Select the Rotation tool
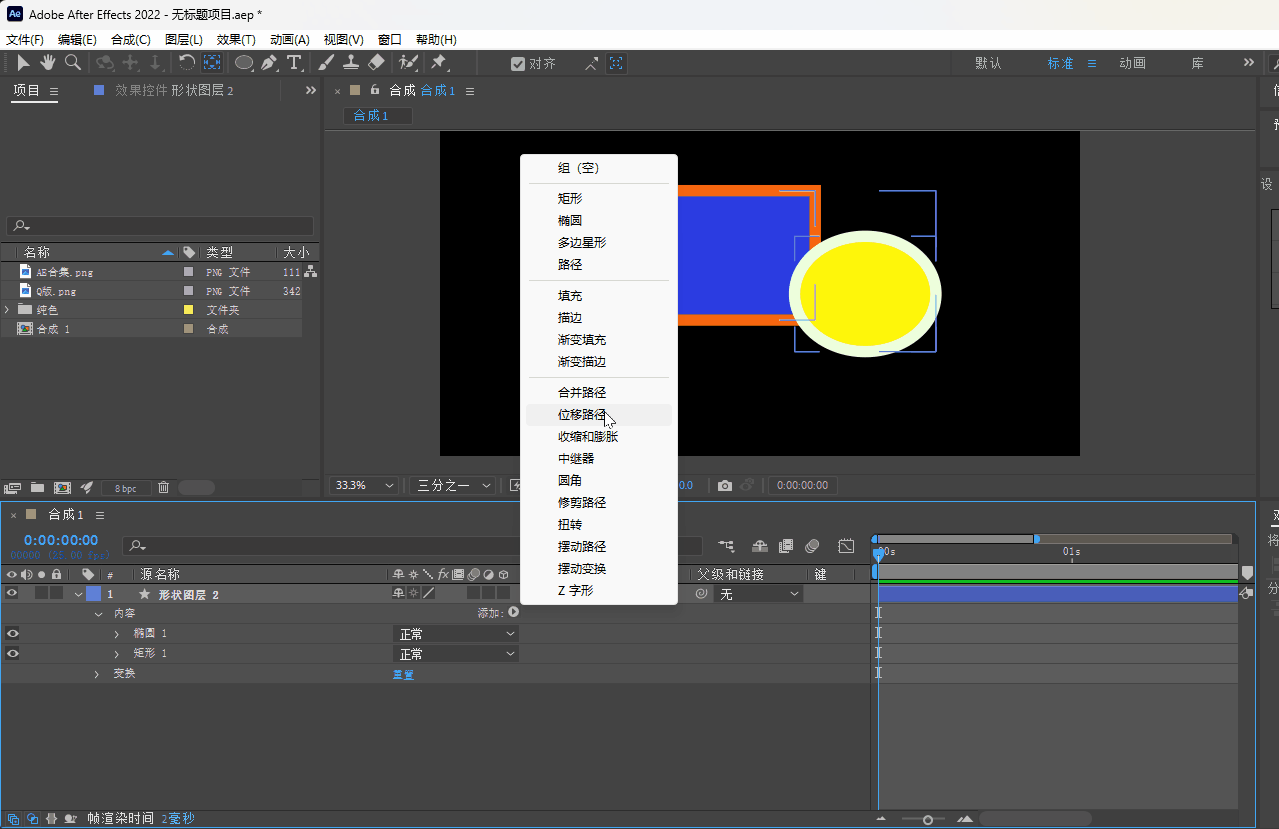This screenshot has height=829, width=1279. tap(186, 63)
